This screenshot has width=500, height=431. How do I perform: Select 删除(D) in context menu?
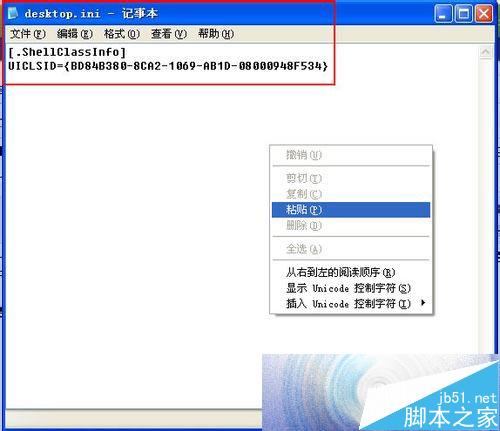pyautogui.click(x=351, y=226)
